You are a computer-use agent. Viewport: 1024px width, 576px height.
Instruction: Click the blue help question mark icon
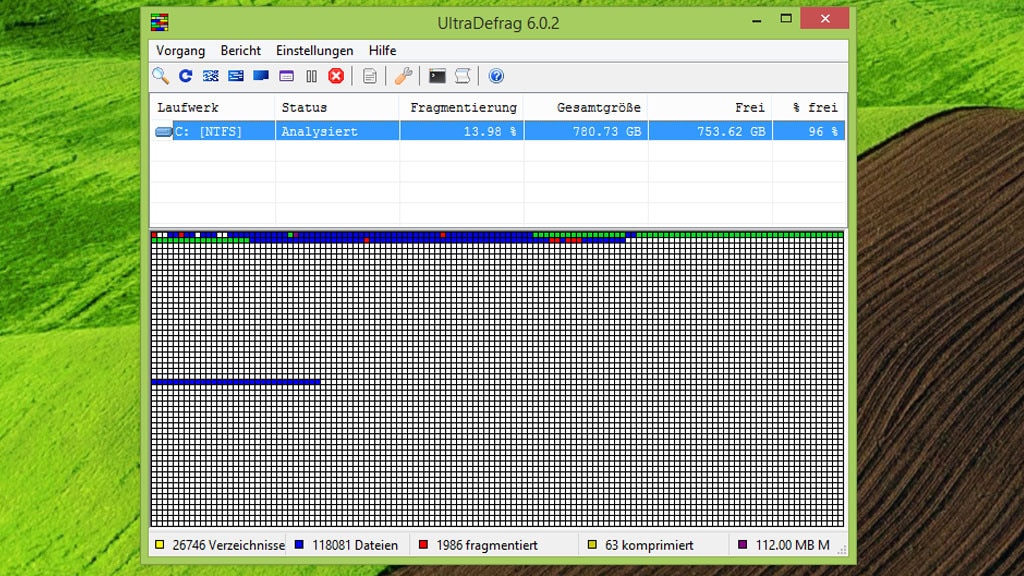(496, 76)
